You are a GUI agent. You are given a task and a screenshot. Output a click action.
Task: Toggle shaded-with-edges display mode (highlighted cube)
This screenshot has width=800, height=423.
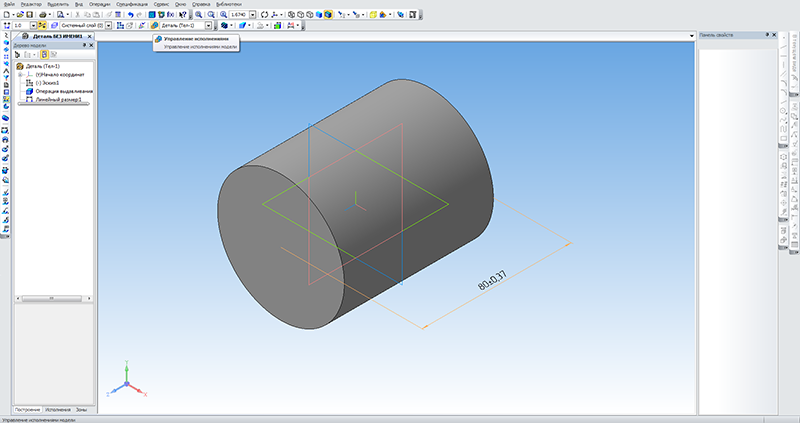pos(328,15)
